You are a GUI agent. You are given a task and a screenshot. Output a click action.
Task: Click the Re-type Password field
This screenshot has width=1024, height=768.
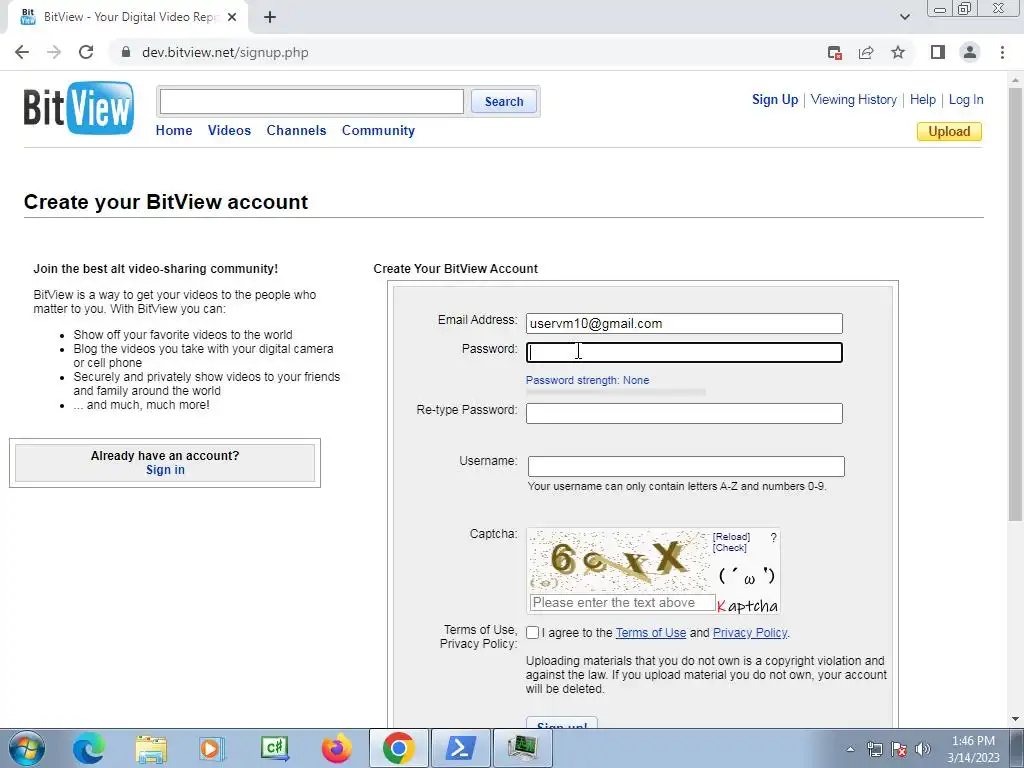684,413
